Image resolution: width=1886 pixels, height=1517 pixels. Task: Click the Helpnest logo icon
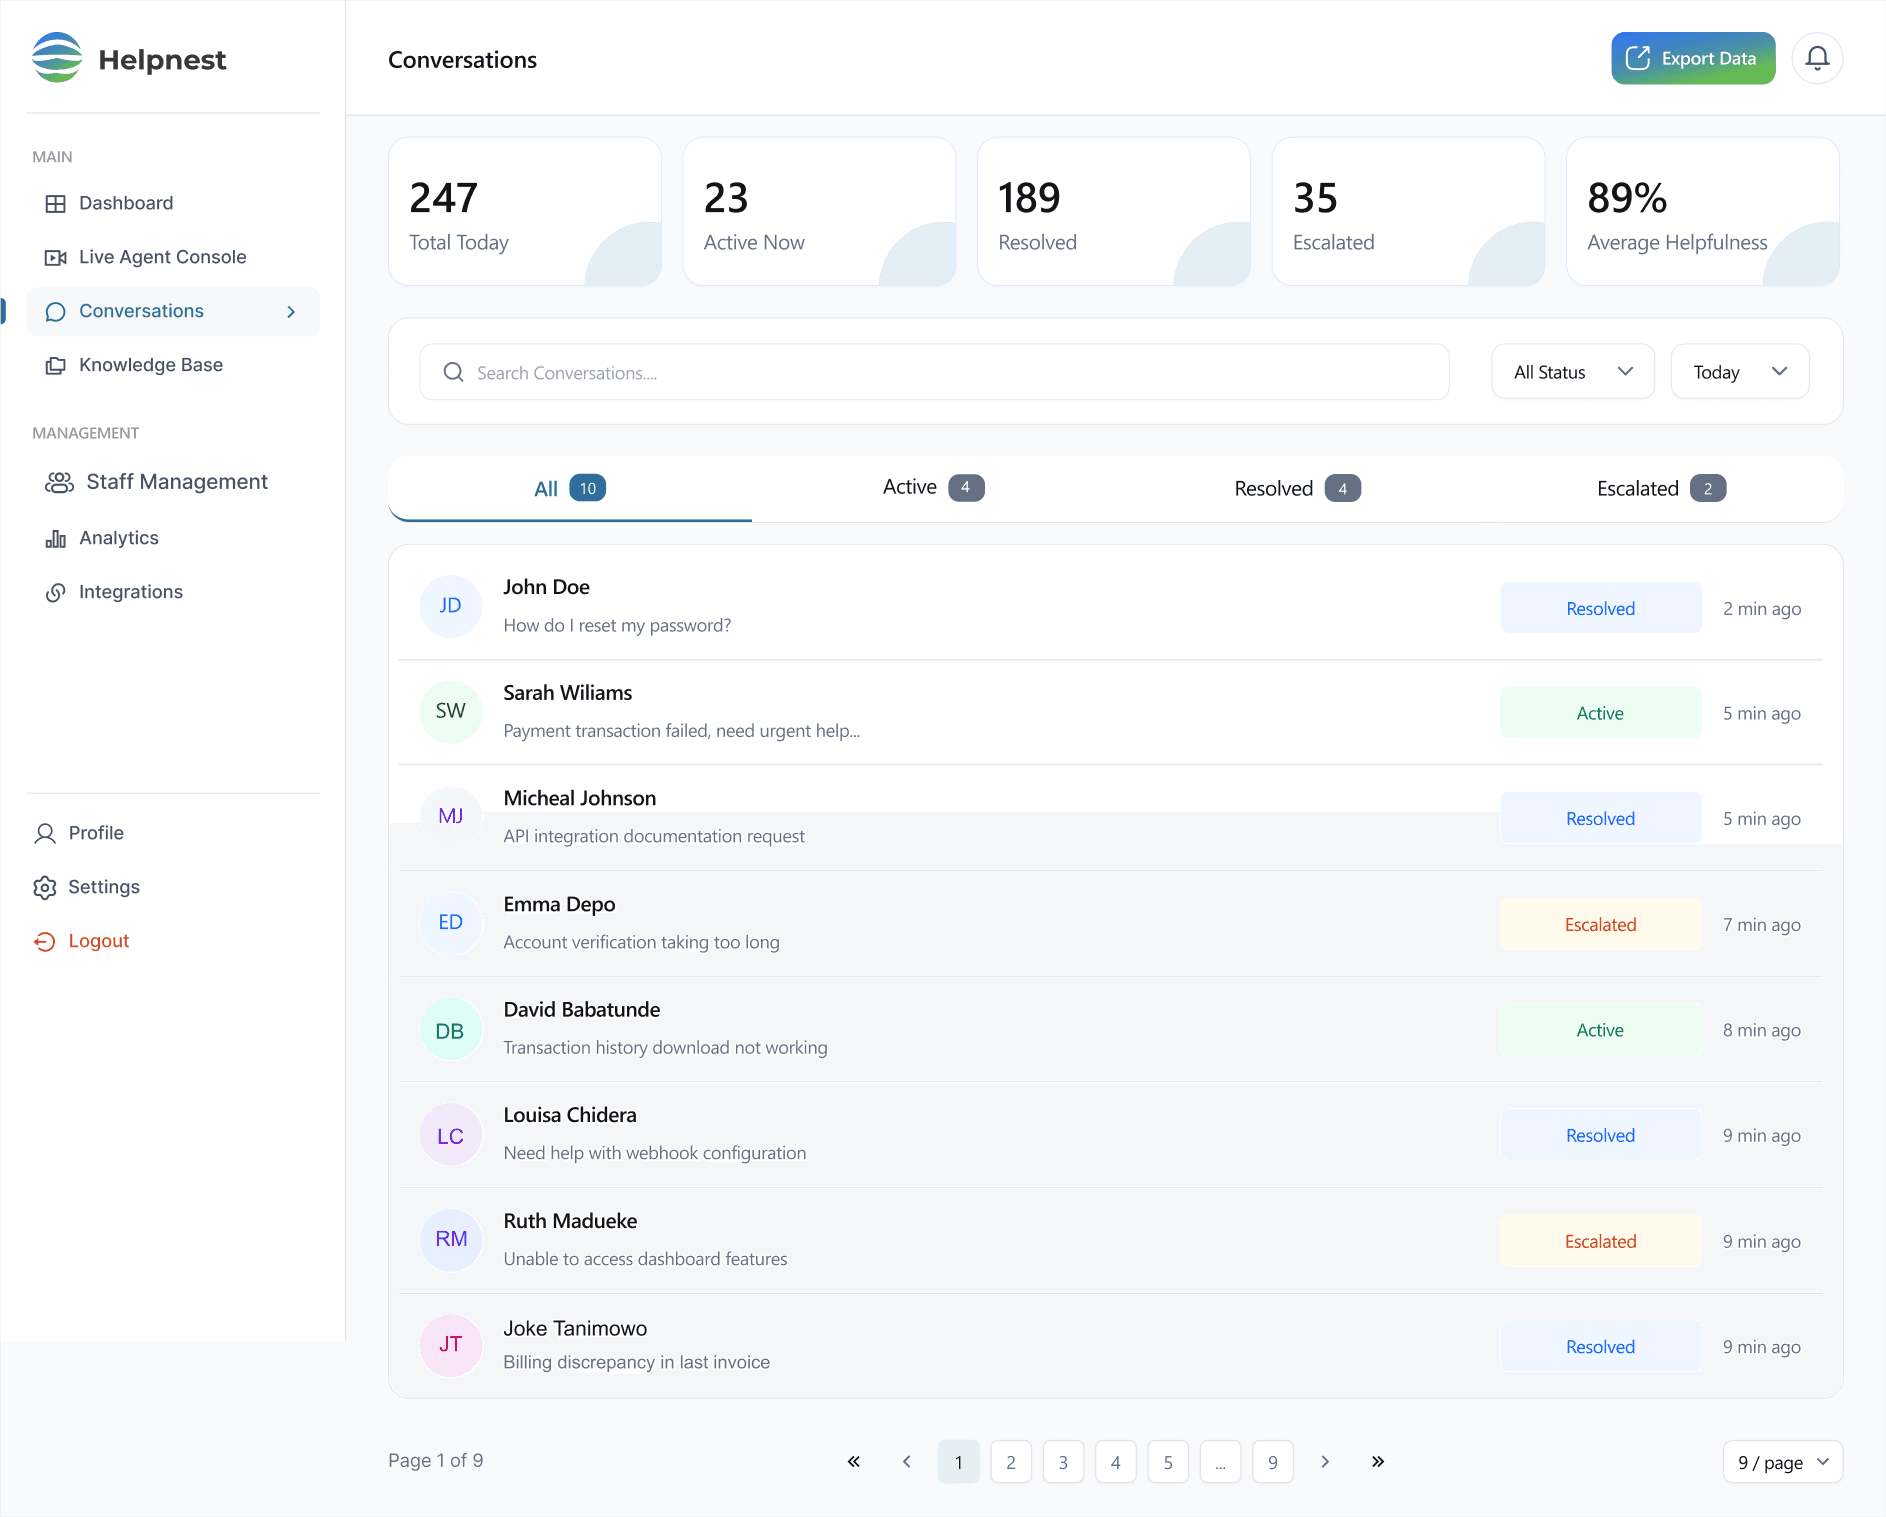[x=57, y=58]
